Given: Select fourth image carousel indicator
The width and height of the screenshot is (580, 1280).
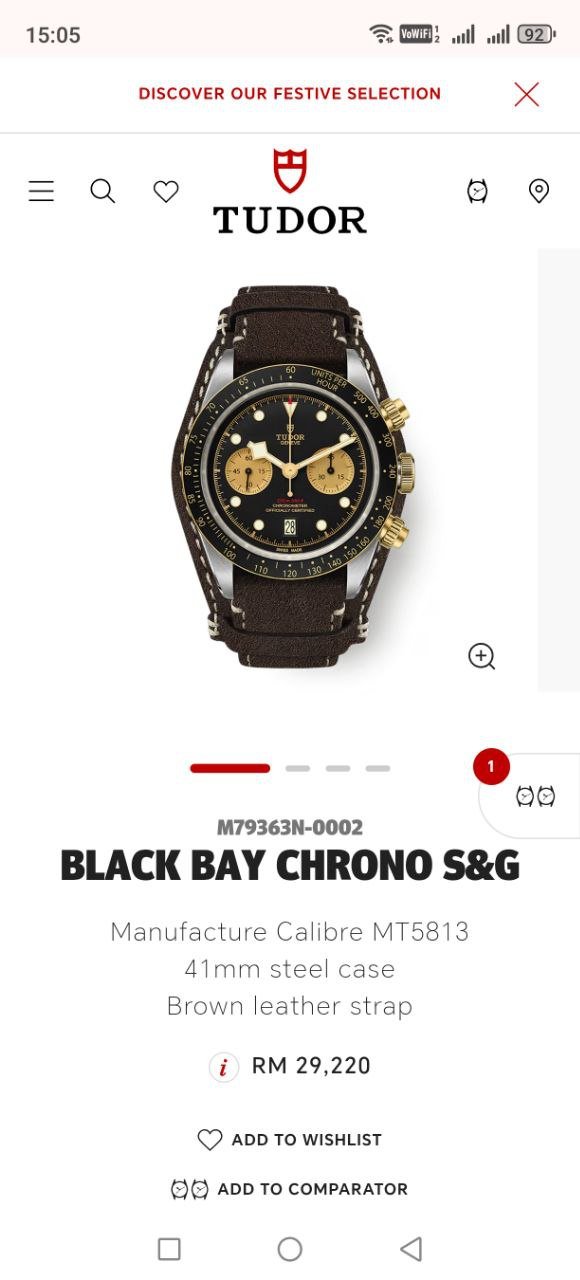Looking at the screenshot, I should coord(377,768).
